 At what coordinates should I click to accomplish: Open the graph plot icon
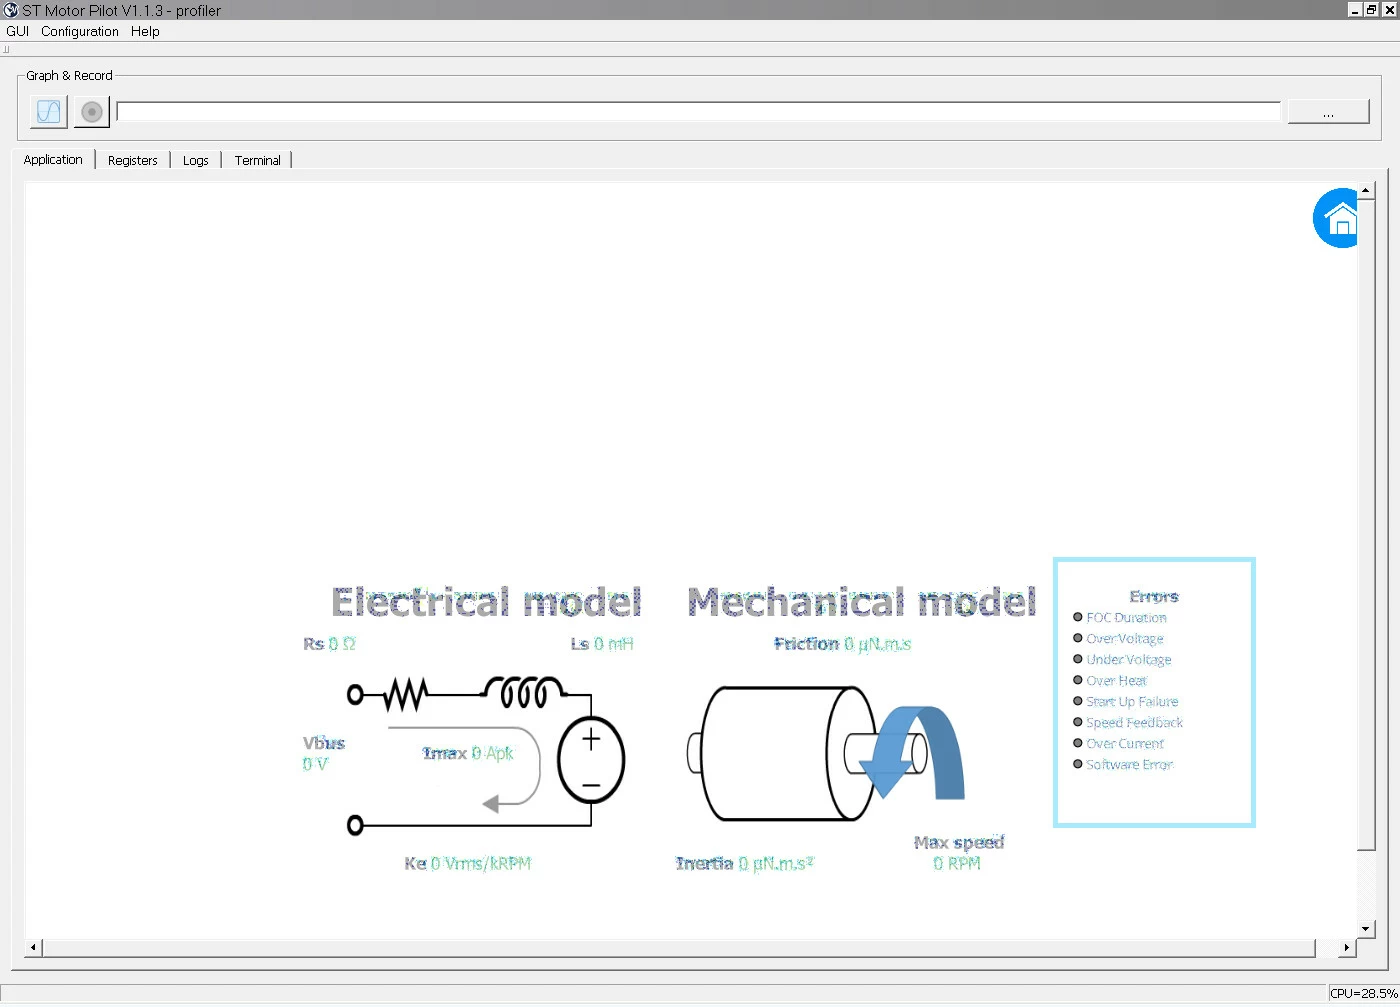[49, 111]
